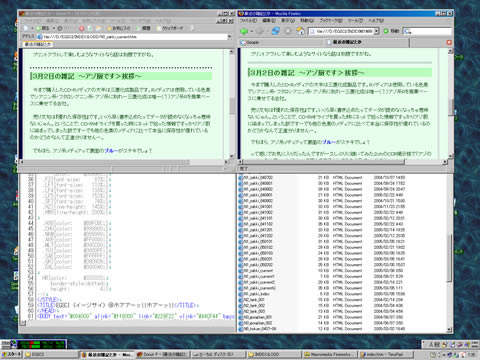The height and width of the screenshot is (360, 480).
Task: Click the <BODY text= line in the editor
Action: (135, 316)
